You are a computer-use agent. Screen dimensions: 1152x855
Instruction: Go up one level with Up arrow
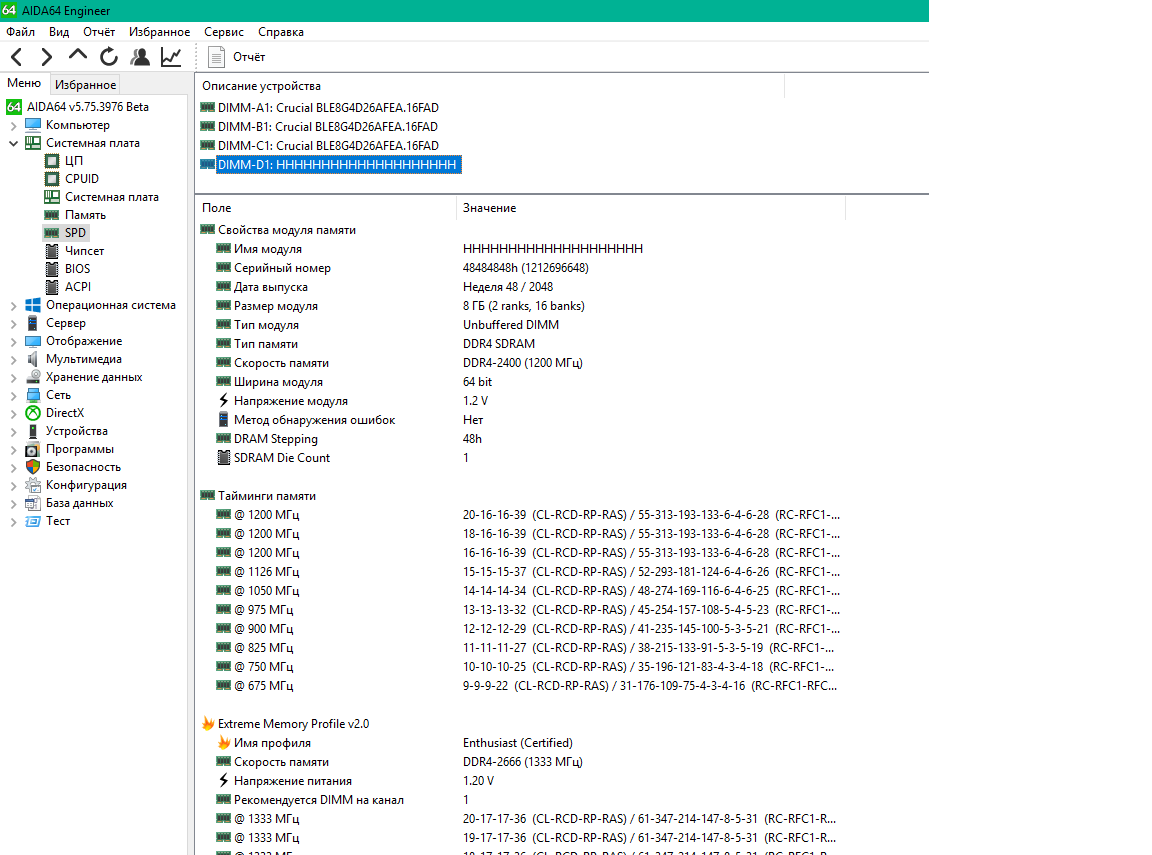[x=77, y=56]
